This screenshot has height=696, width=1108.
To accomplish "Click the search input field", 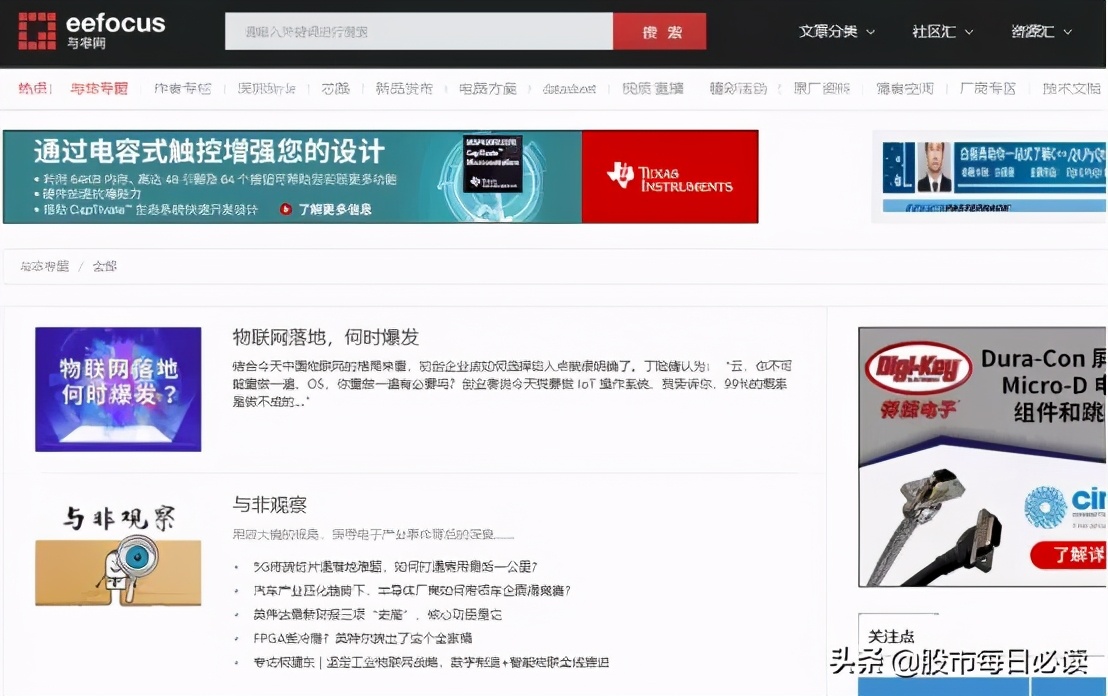I will [420, 31].
